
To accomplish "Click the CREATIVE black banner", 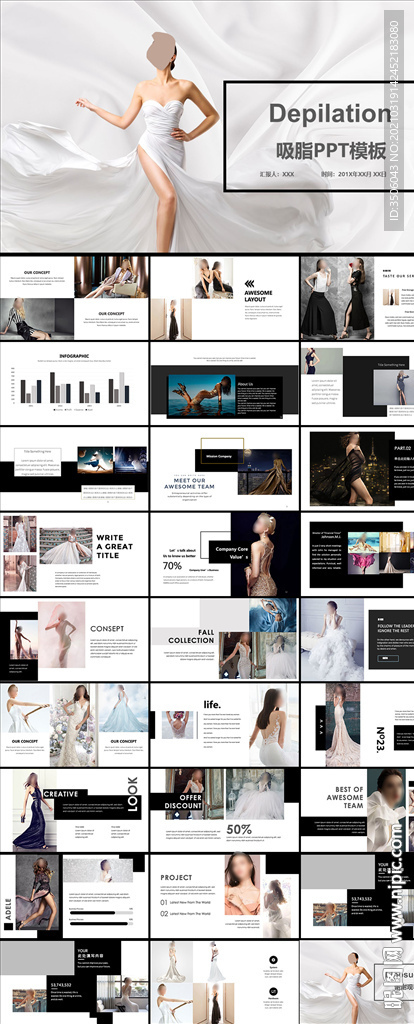I will point(61,794).
